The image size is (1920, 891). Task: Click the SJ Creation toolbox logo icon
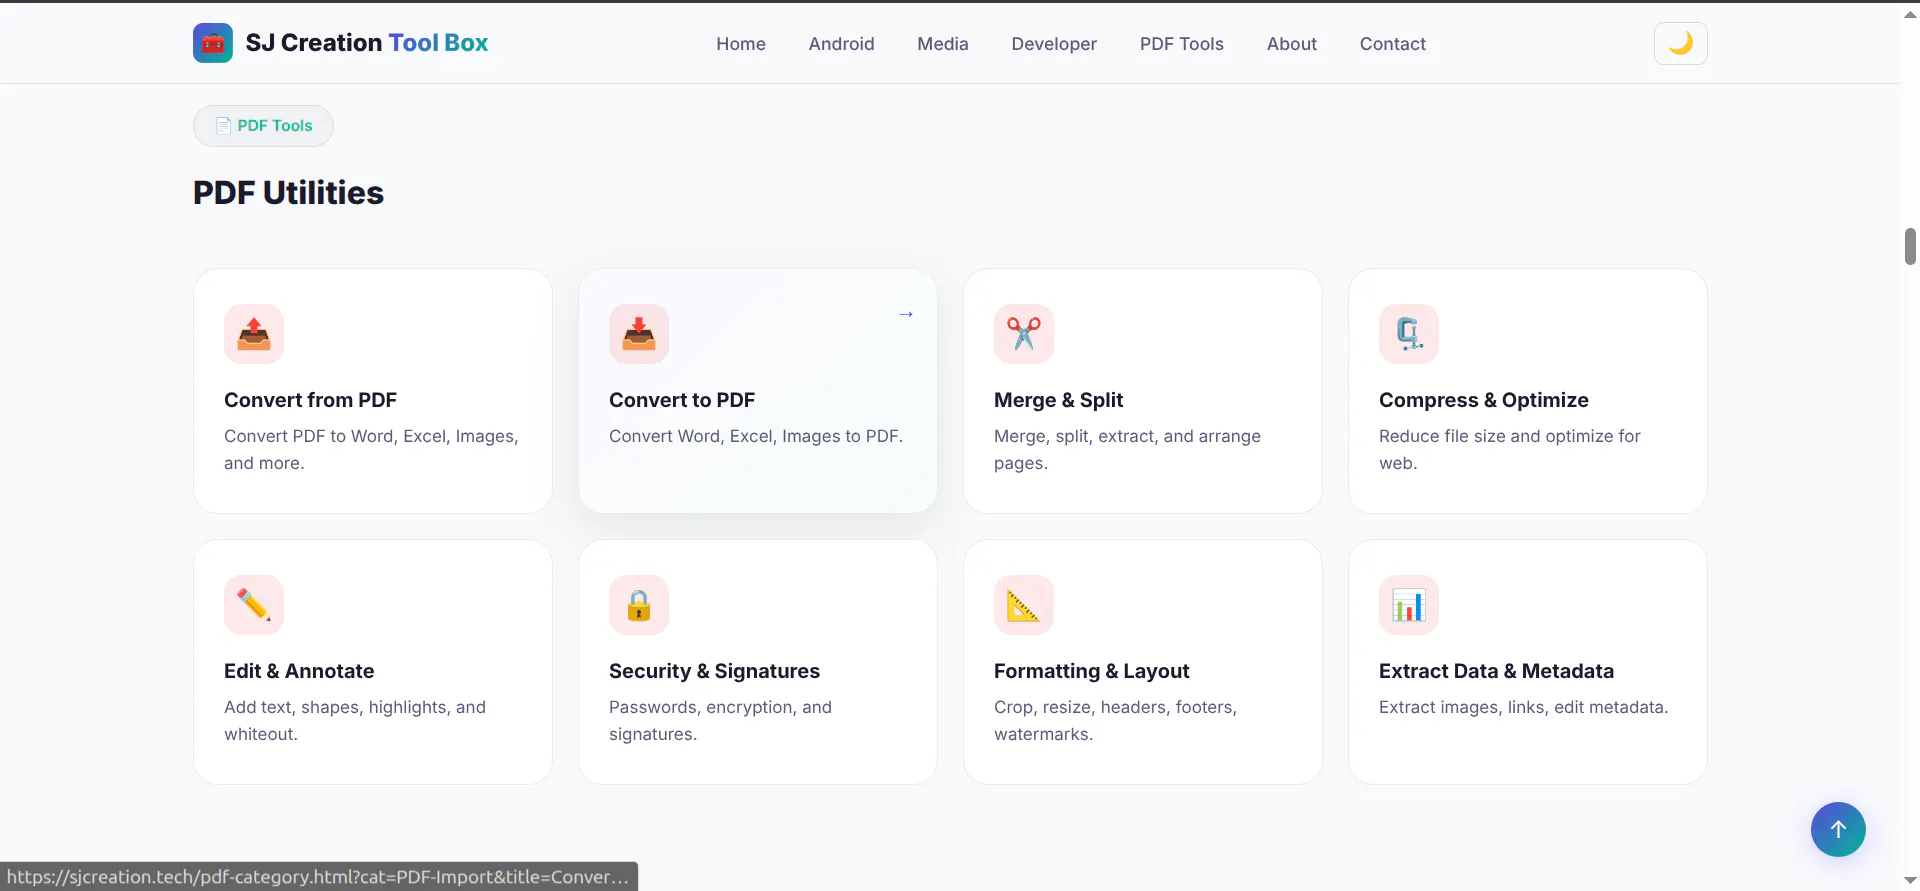coord(212,43)
